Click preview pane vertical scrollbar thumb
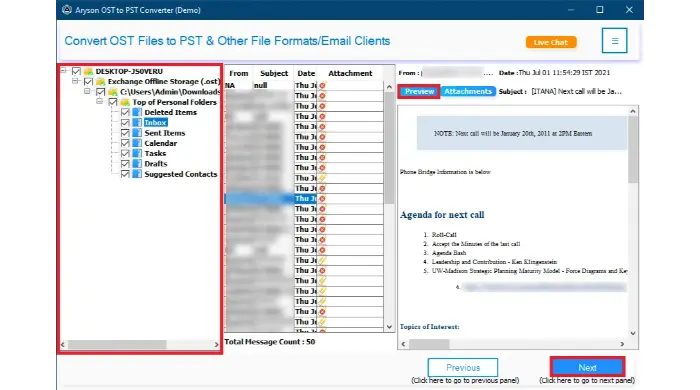 point(633,149)
